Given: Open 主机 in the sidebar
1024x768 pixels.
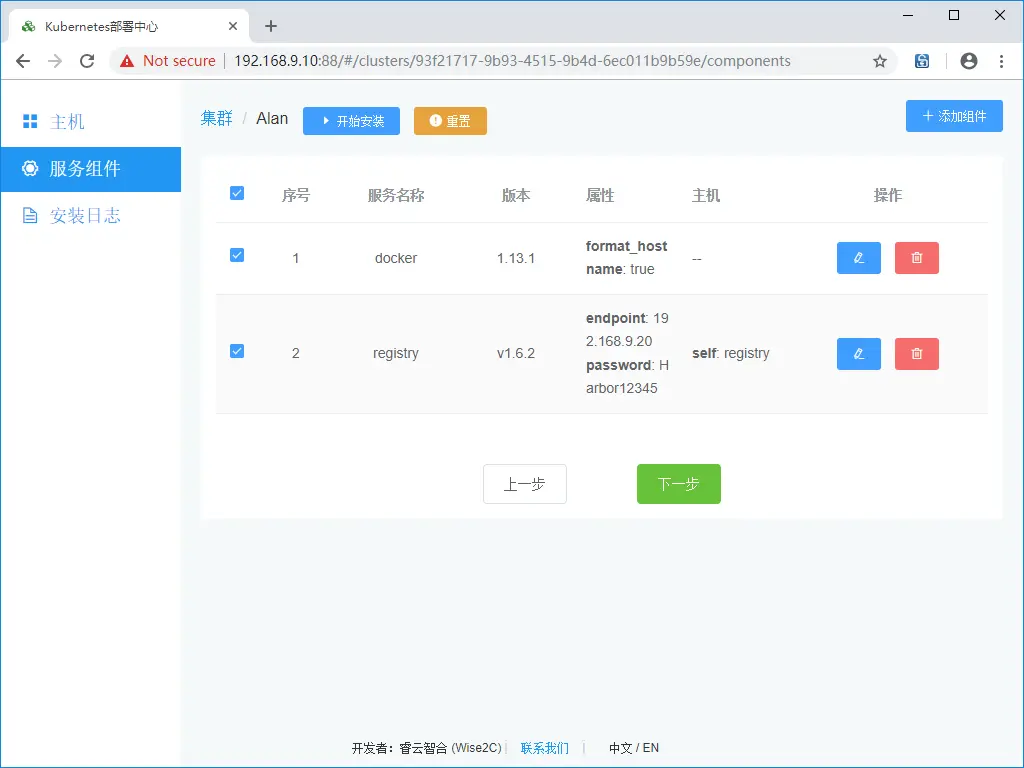Looking at the screenshot, I should tap(91, 121).
